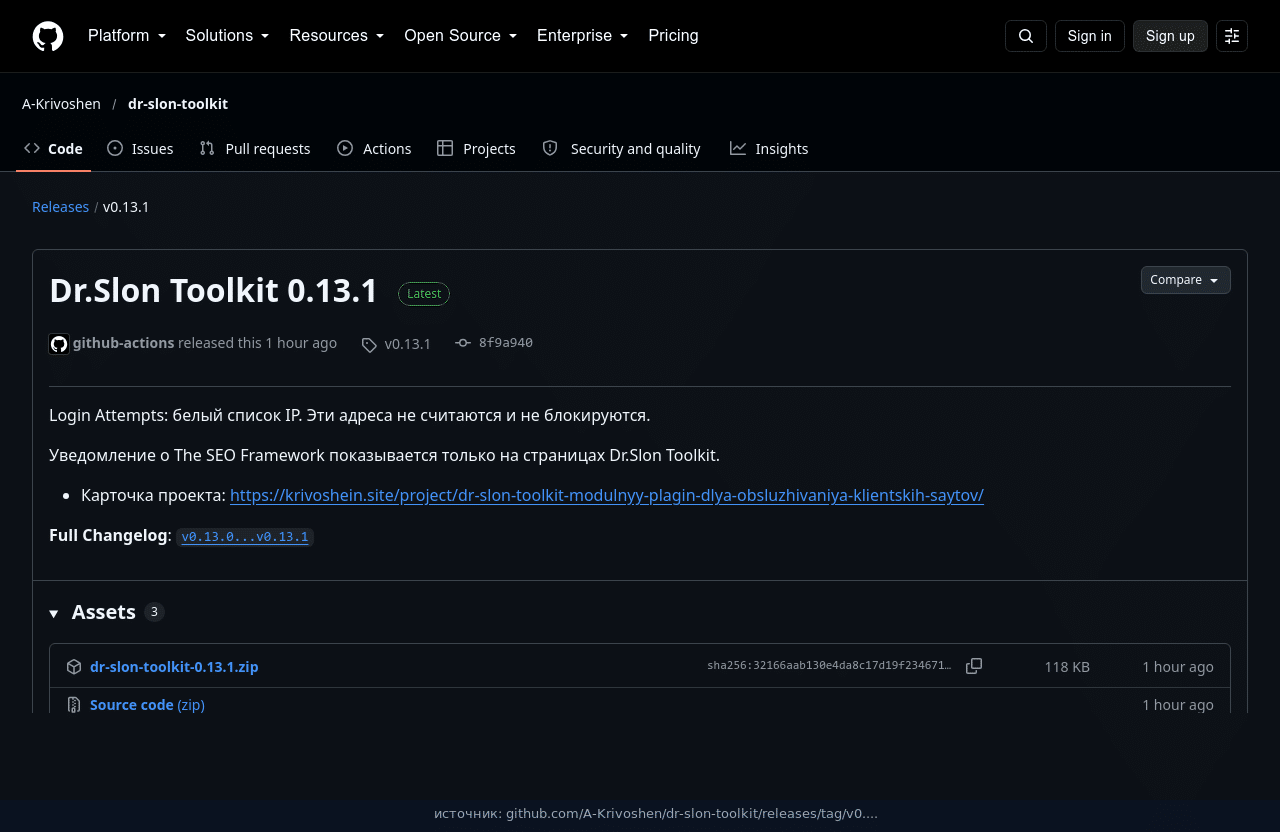Image resolution: width=1280 pixels, height=832 pixels.
Task: Click the github-actions avatar icon
Action: 59,344
